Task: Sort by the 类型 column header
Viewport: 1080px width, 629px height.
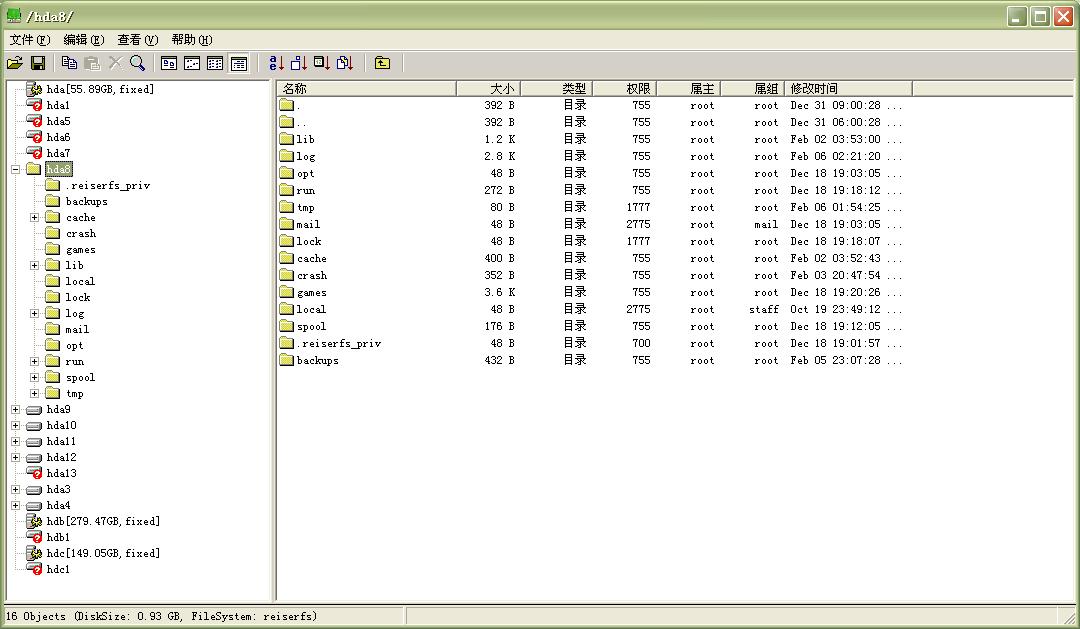Action: coord(557,88)
